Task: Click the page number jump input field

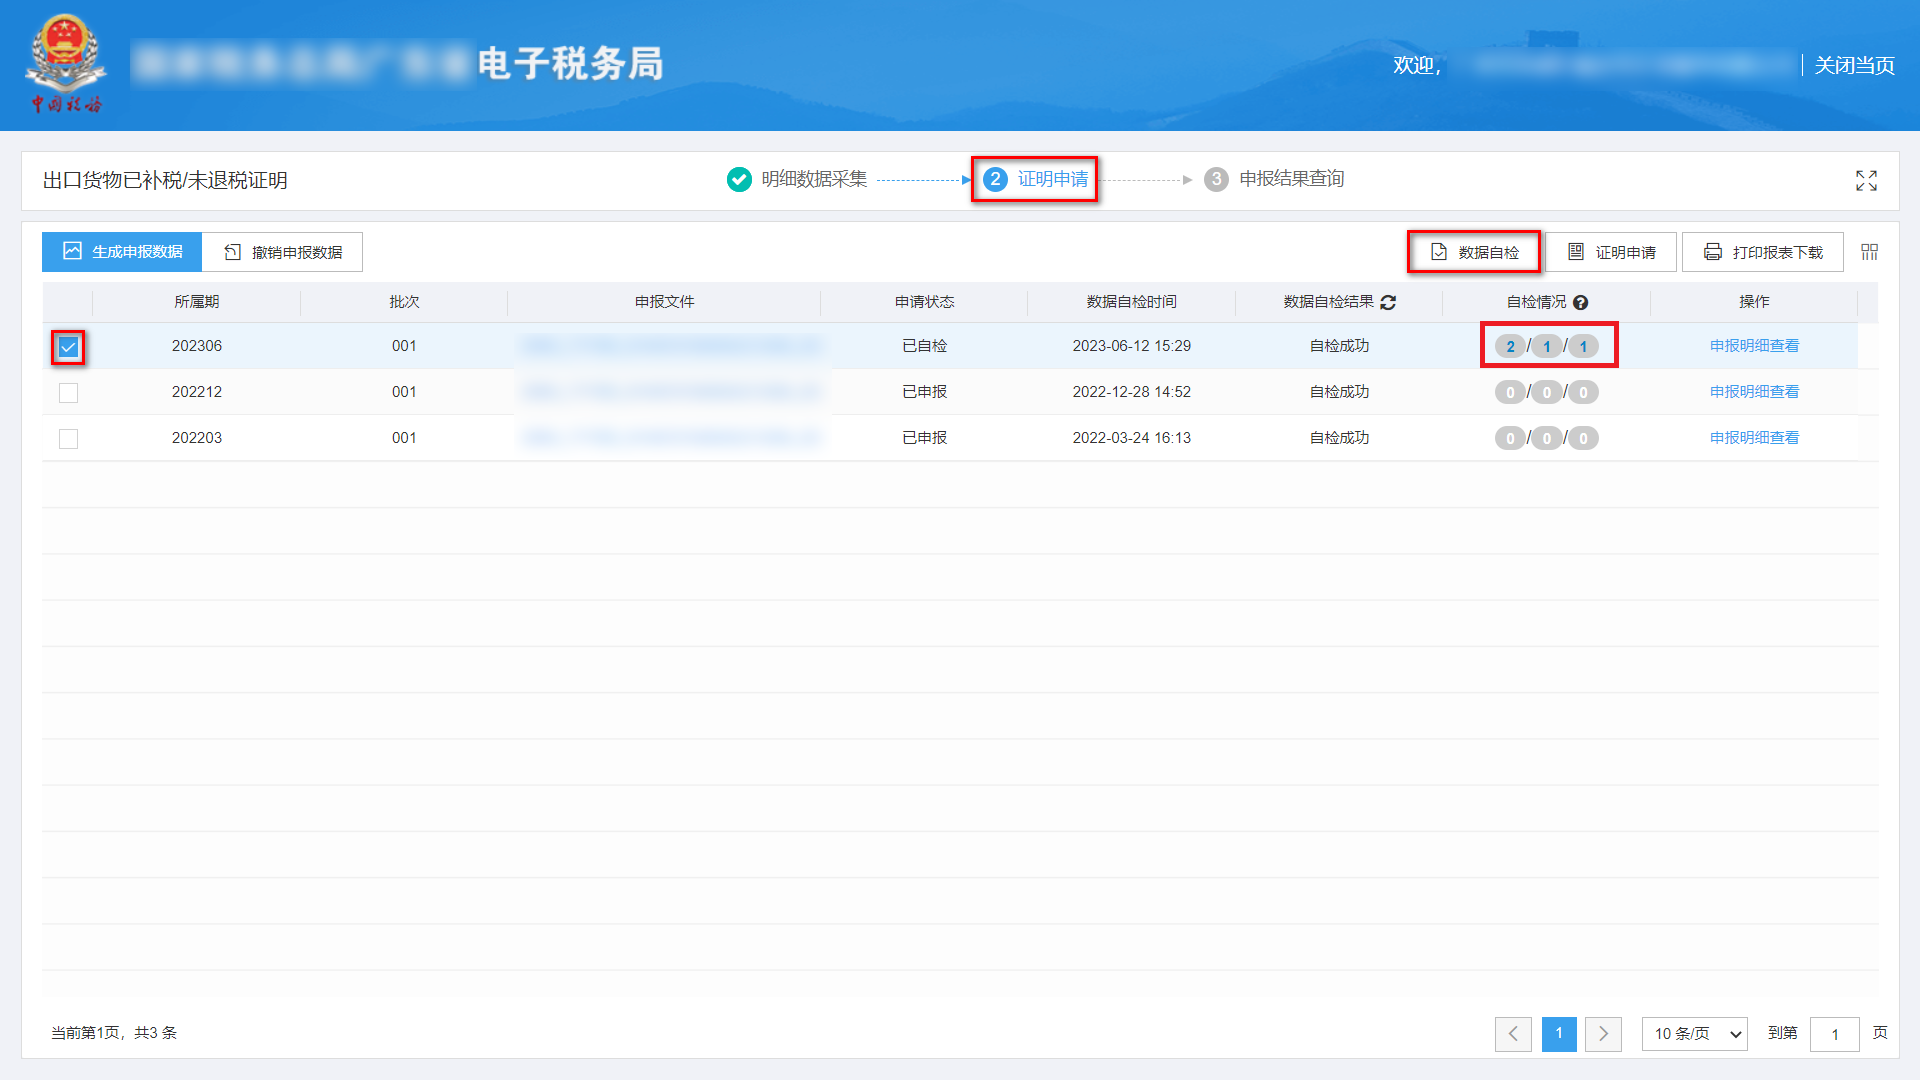Action: coord(1834,1033)
